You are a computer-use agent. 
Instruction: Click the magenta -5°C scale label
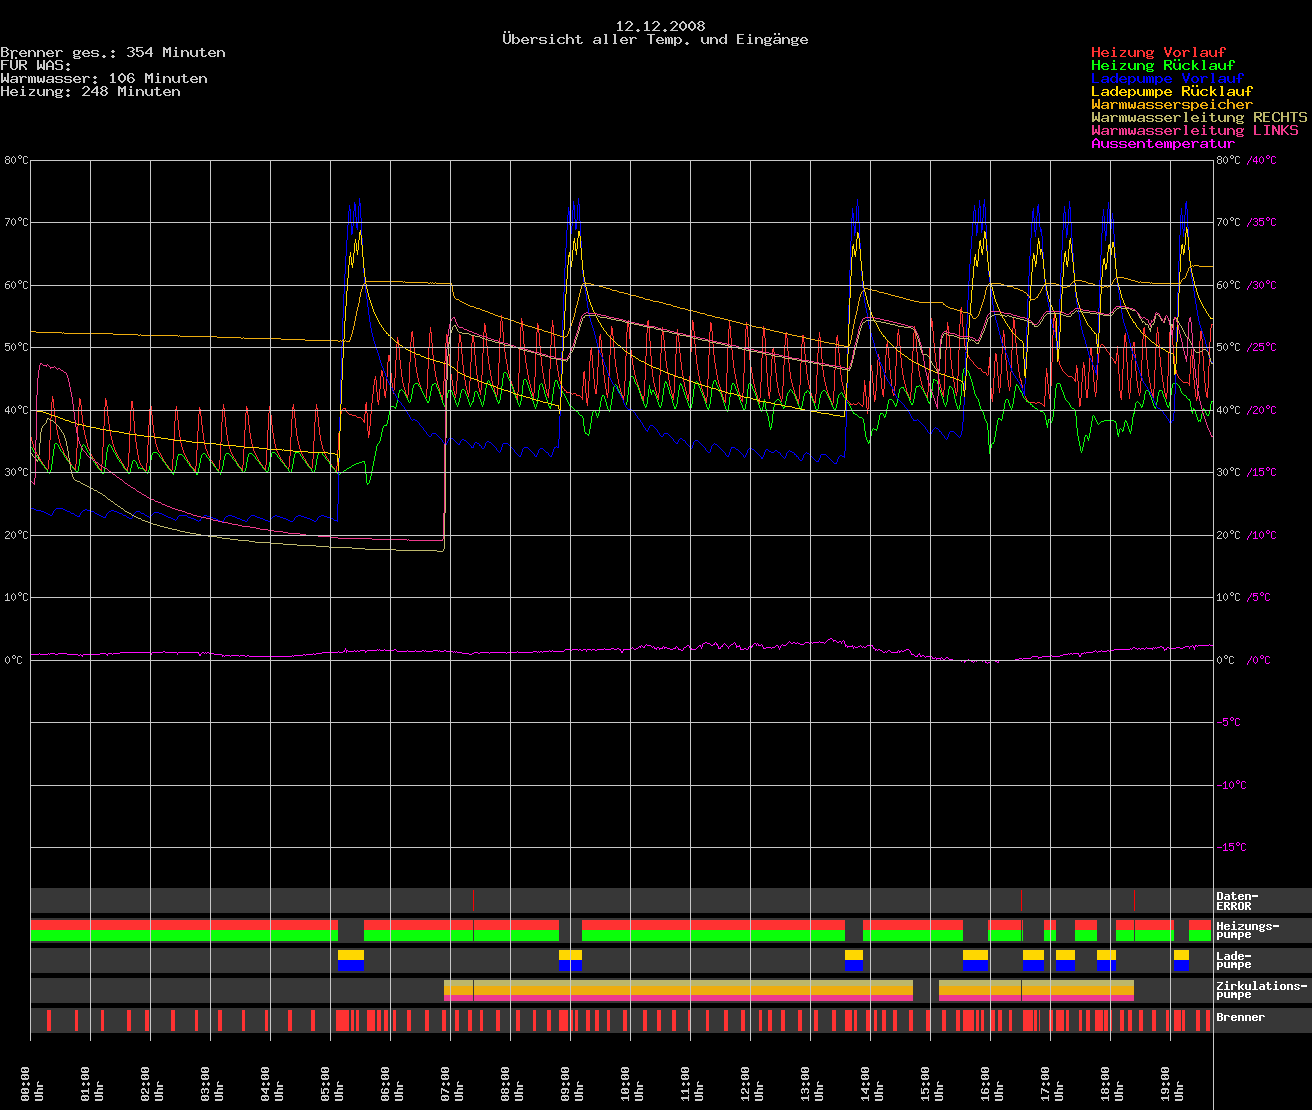1228,722
